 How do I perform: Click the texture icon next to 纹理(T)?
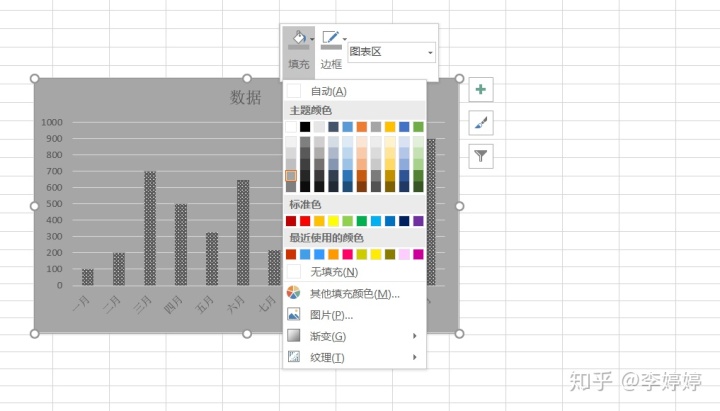point(293,356)
